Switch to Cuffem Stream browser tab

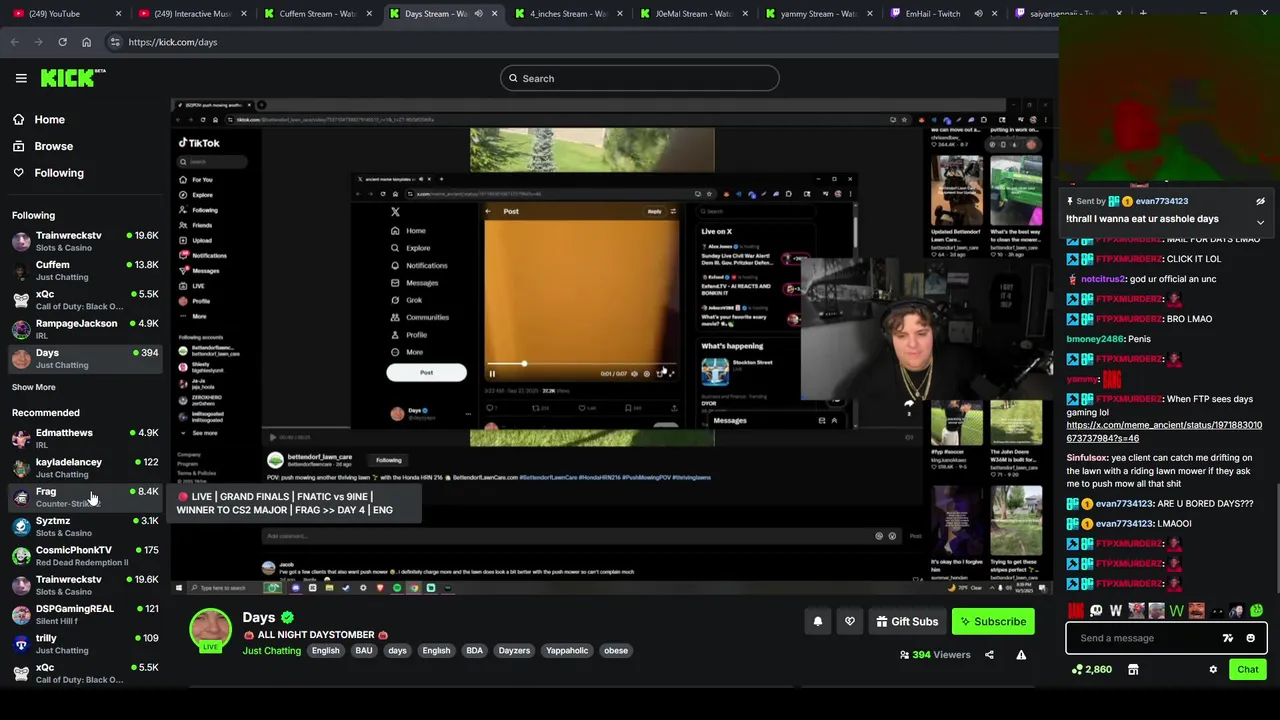pos(318,14)
